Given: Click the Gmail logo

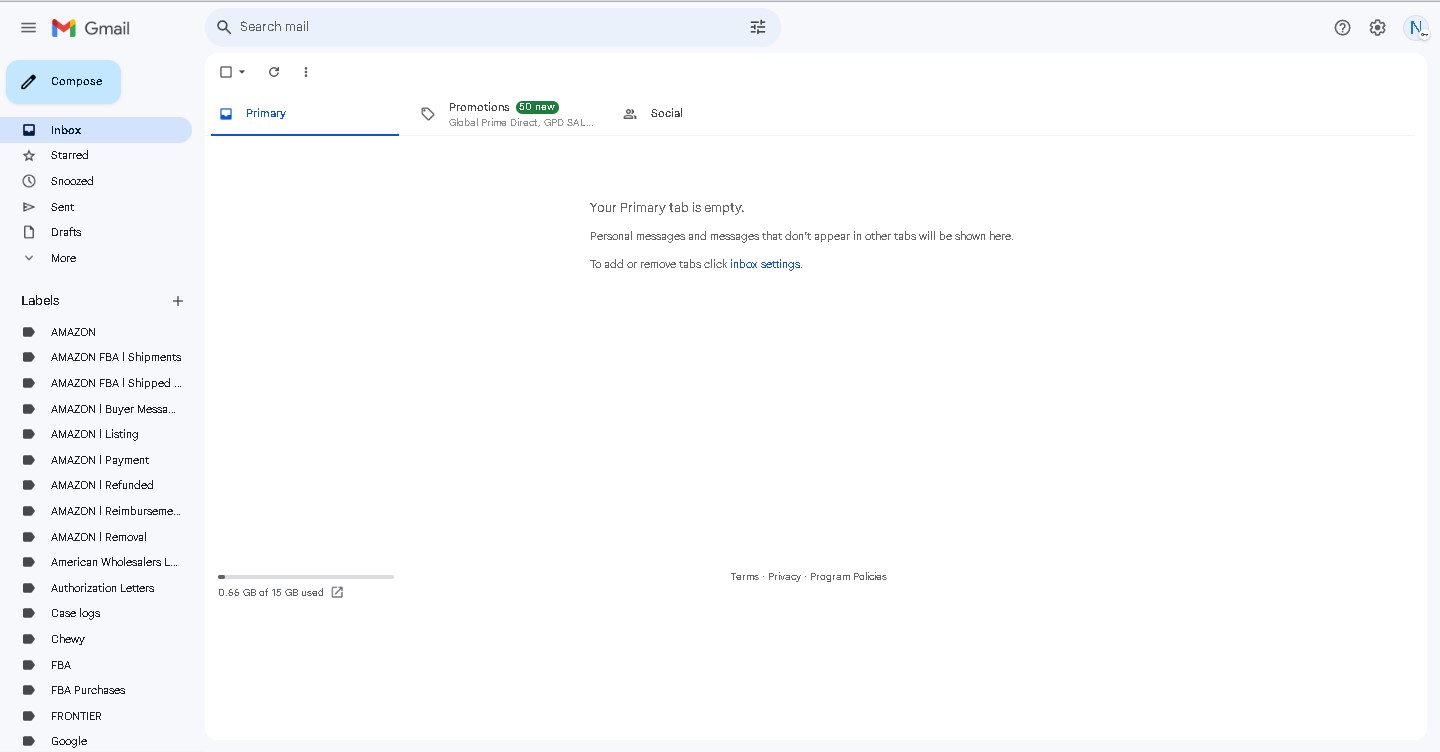Looking at the screenshot, I should tap(91, 28).
